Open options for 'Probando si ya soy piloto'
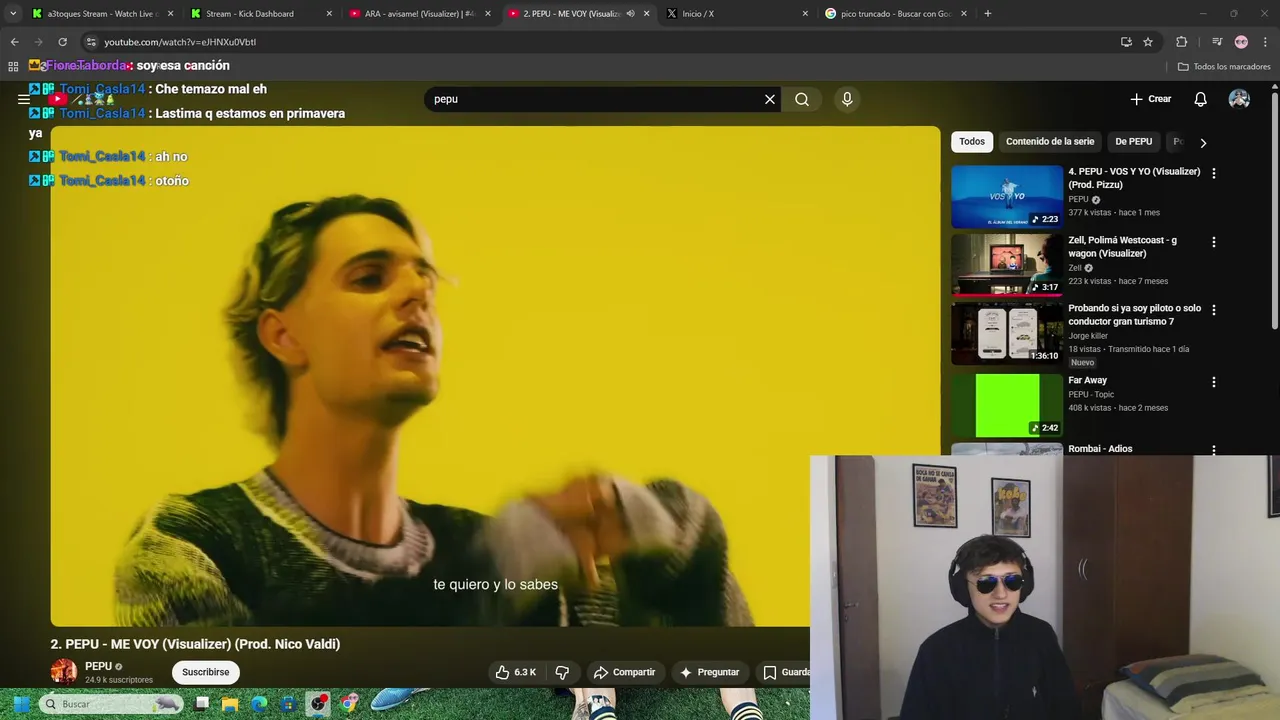This screenshot has height=720, width=1280. 1214,310
